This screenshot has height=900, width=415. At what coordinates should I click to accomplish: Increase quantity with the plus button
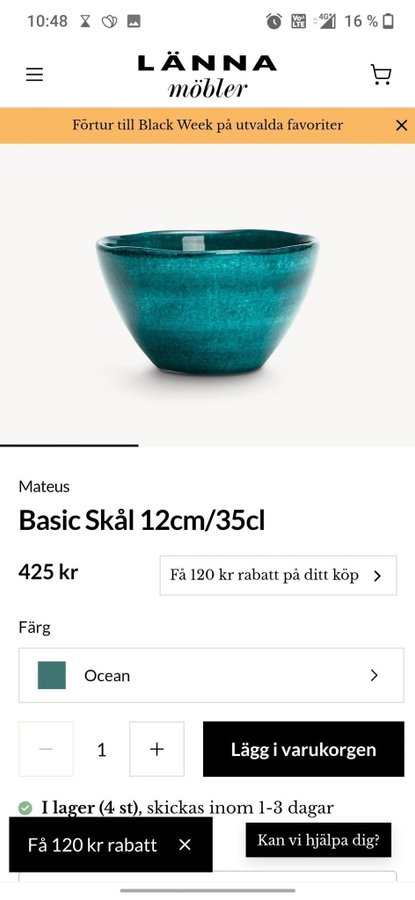tap(157, 749)
